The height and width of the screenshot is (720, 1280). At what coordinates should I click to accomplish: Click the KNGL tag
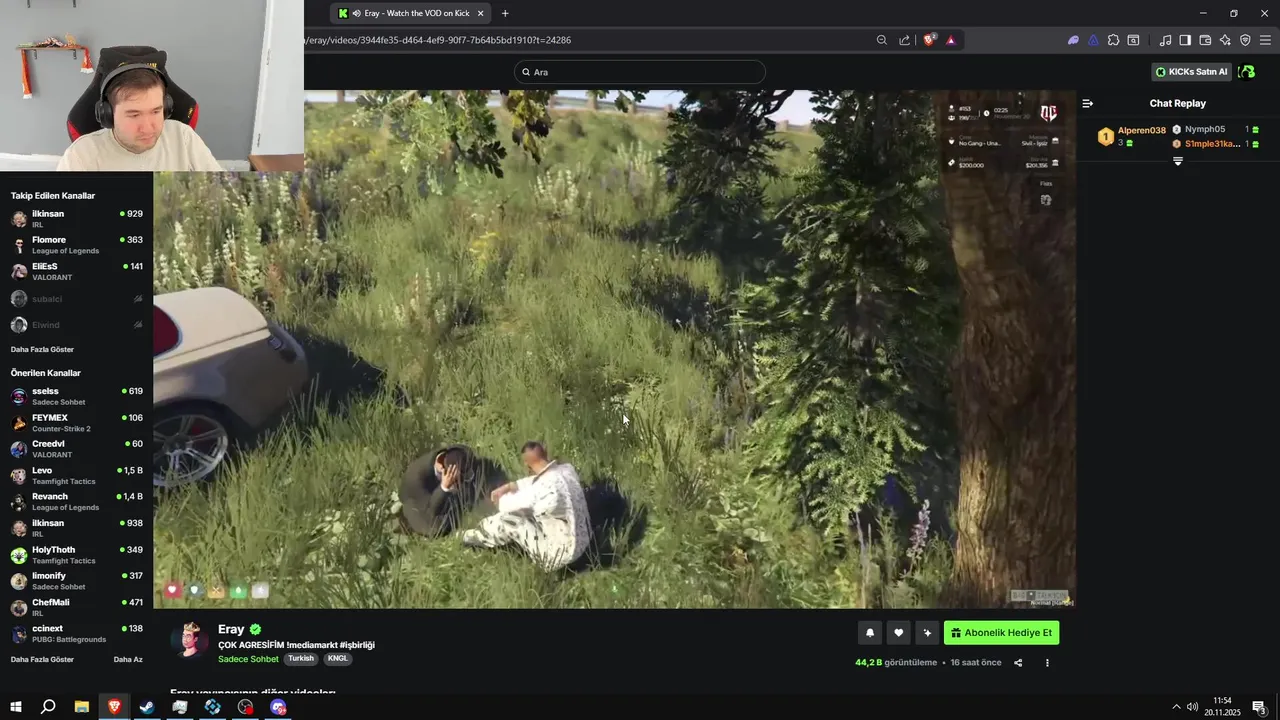click(x=338, y=659)
